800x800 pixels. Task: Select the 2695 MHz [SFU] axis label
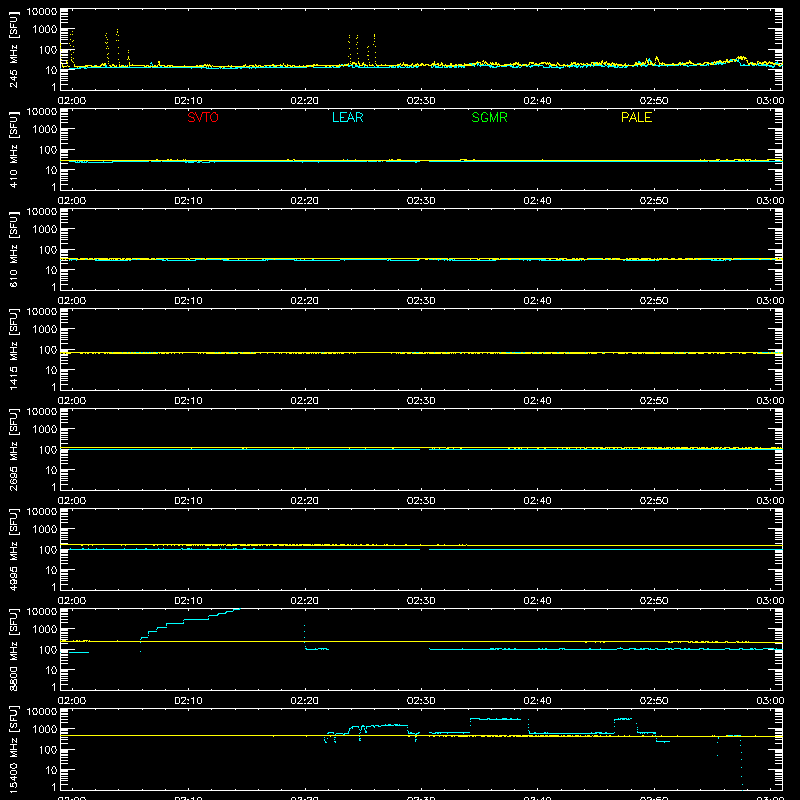(13, 449)
